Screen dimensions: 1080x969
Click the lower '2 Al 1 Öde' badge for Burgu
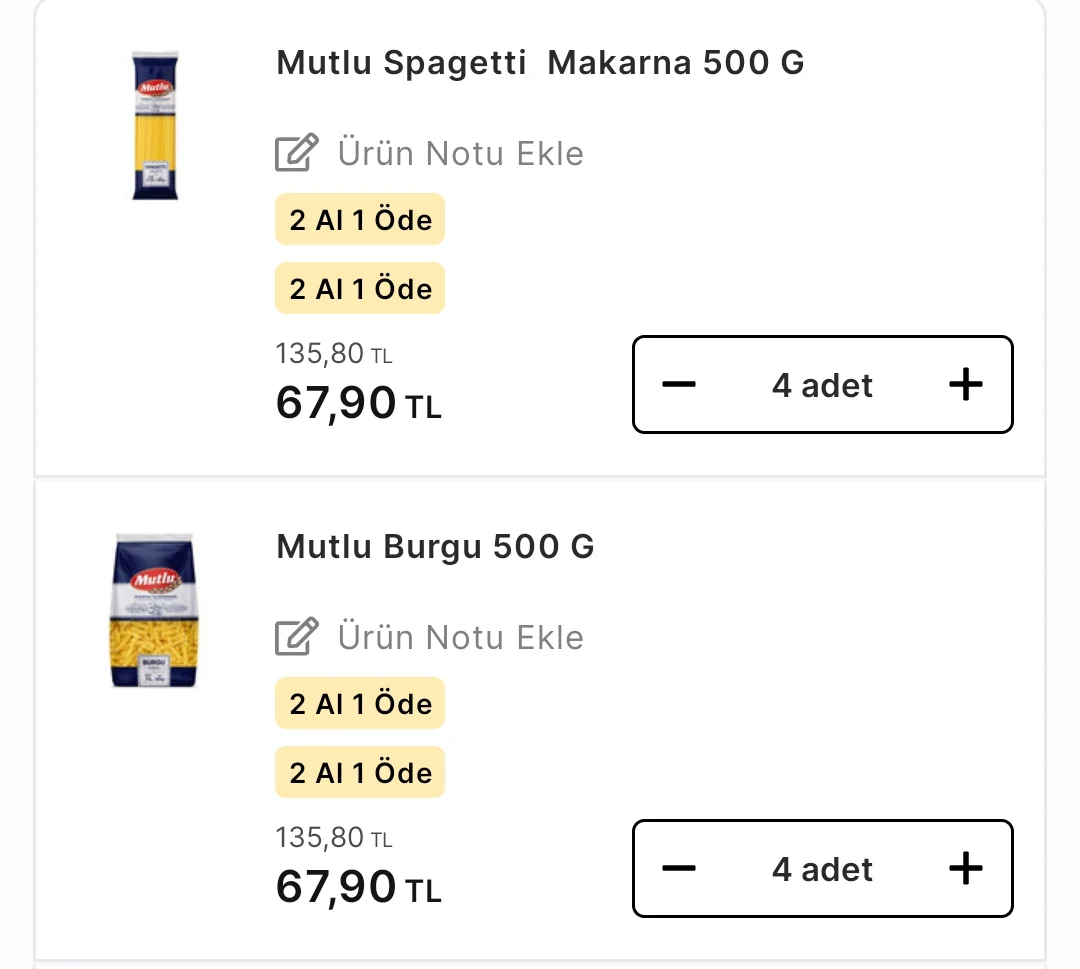[360, 773]
